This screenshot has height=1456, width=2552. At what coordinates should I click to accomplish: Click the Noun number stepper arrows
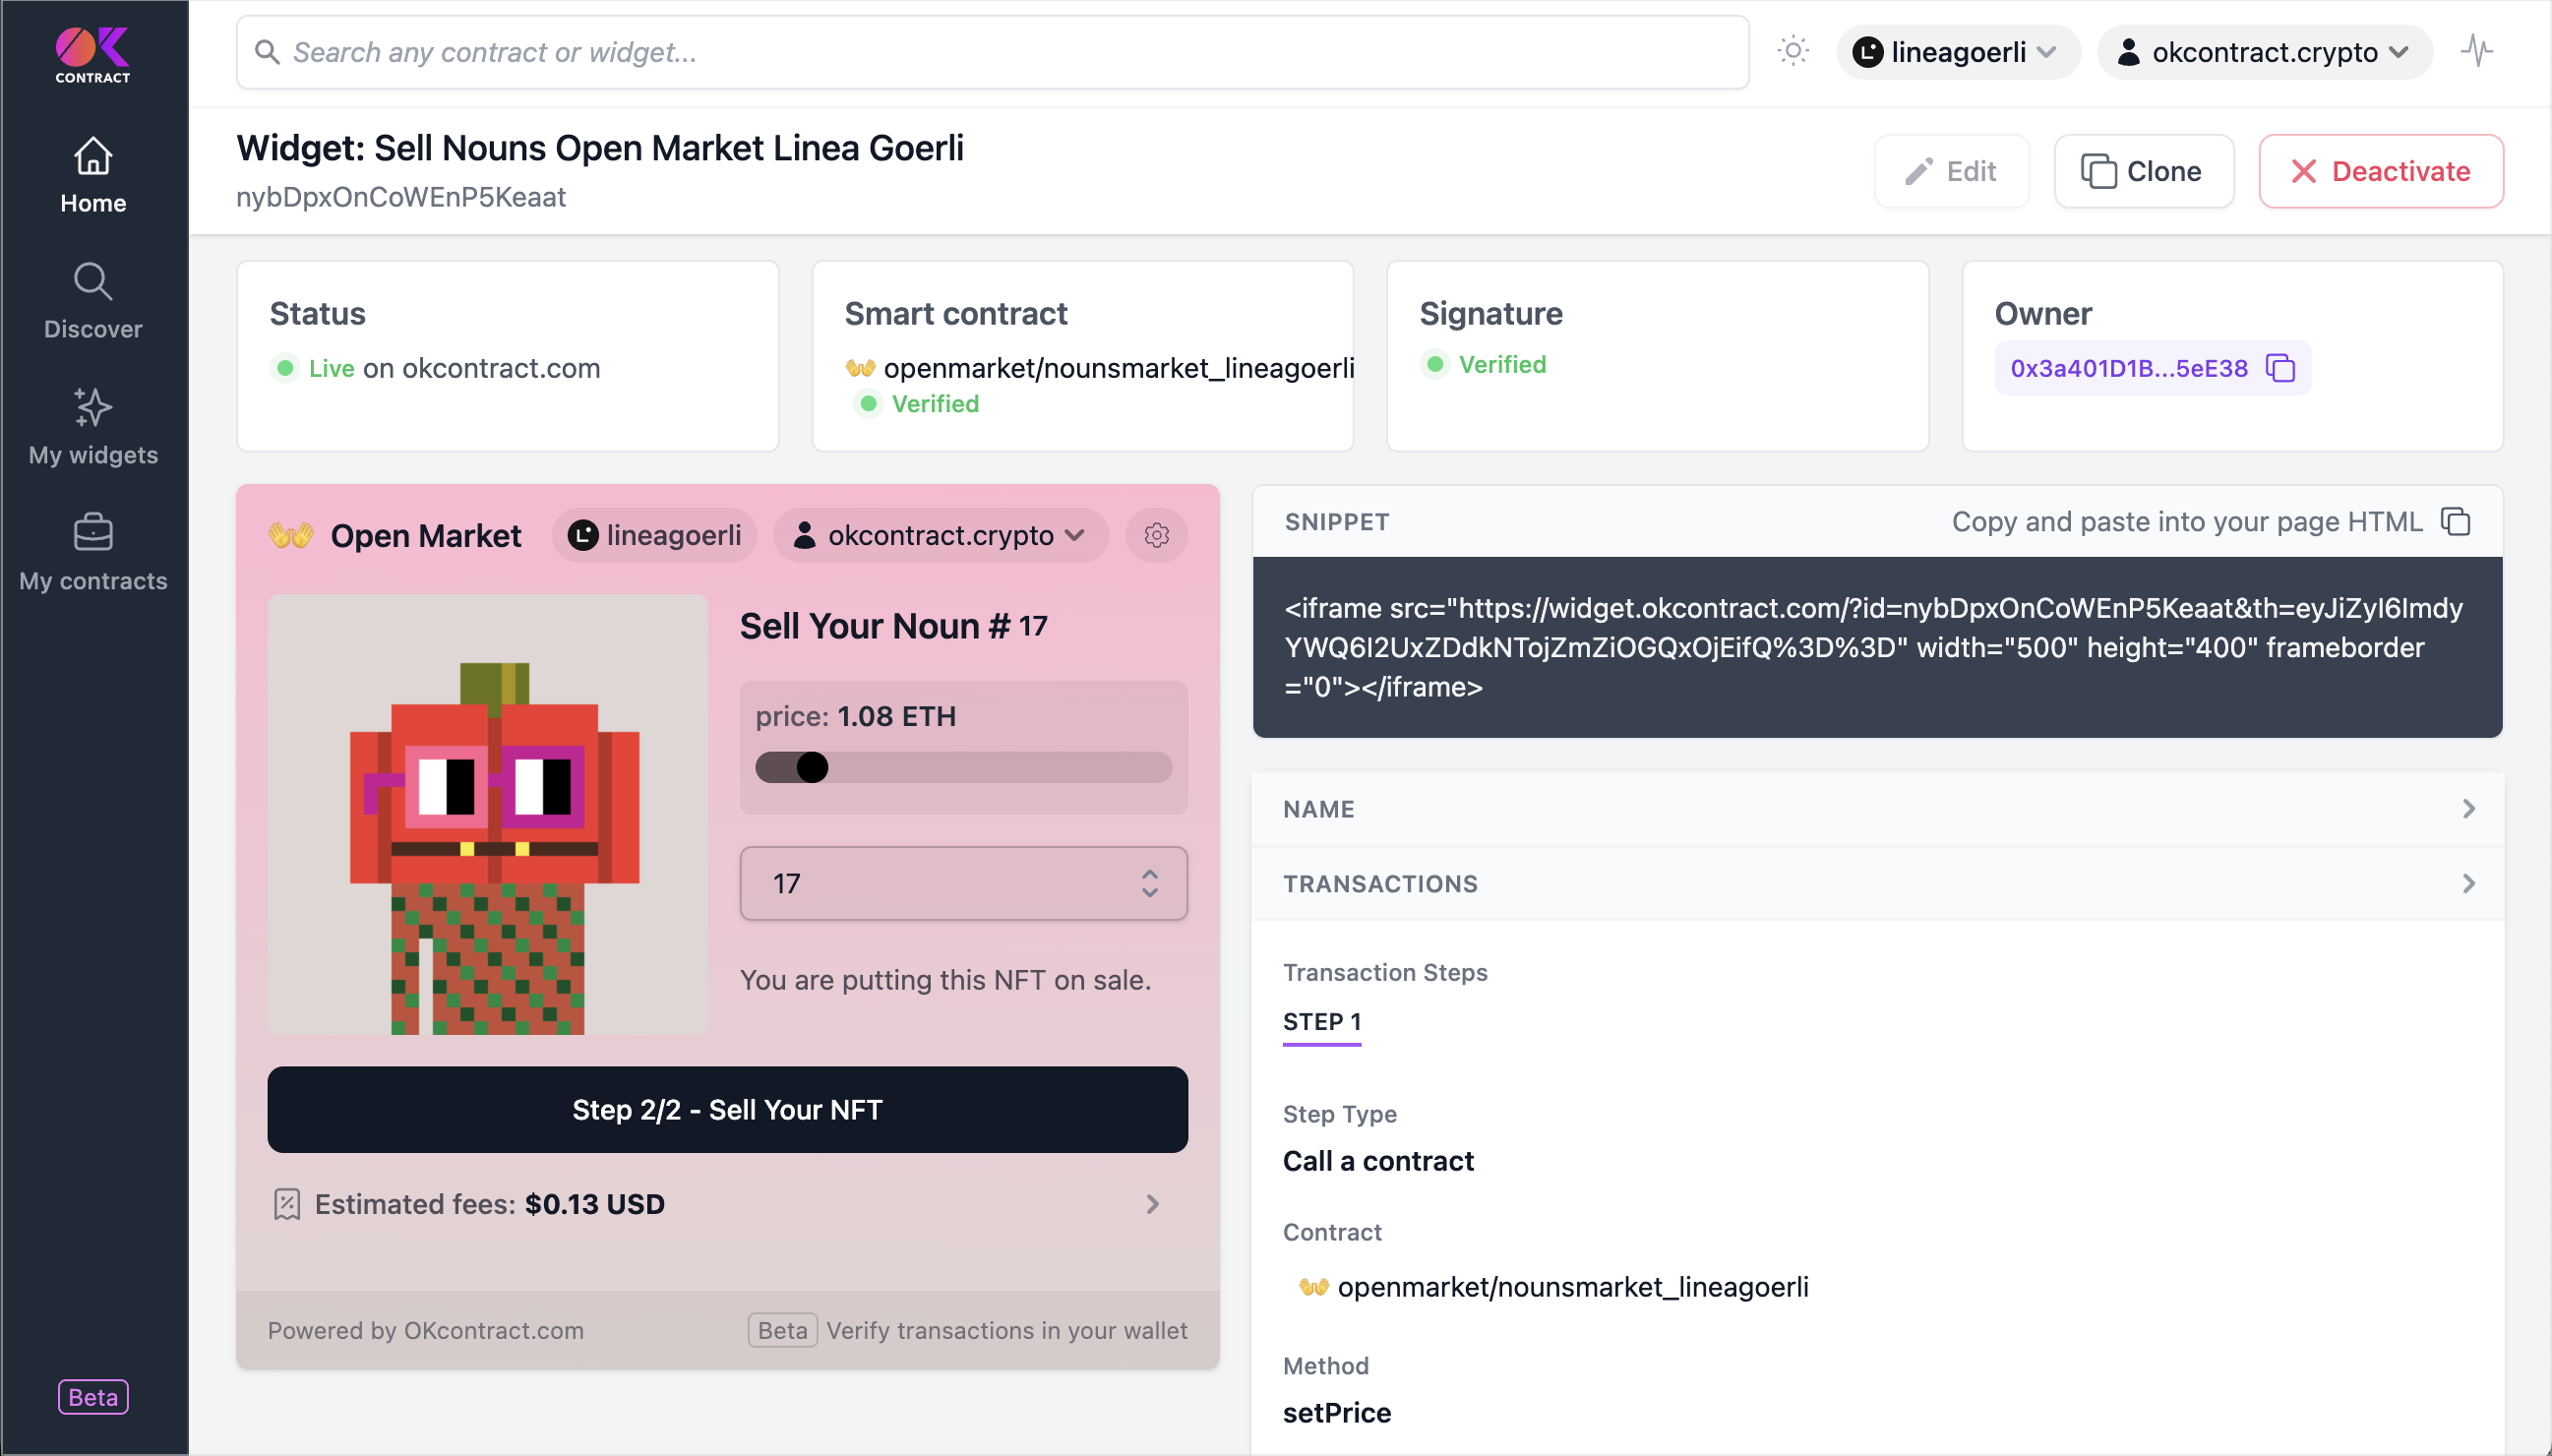[x=1149, y=883]
